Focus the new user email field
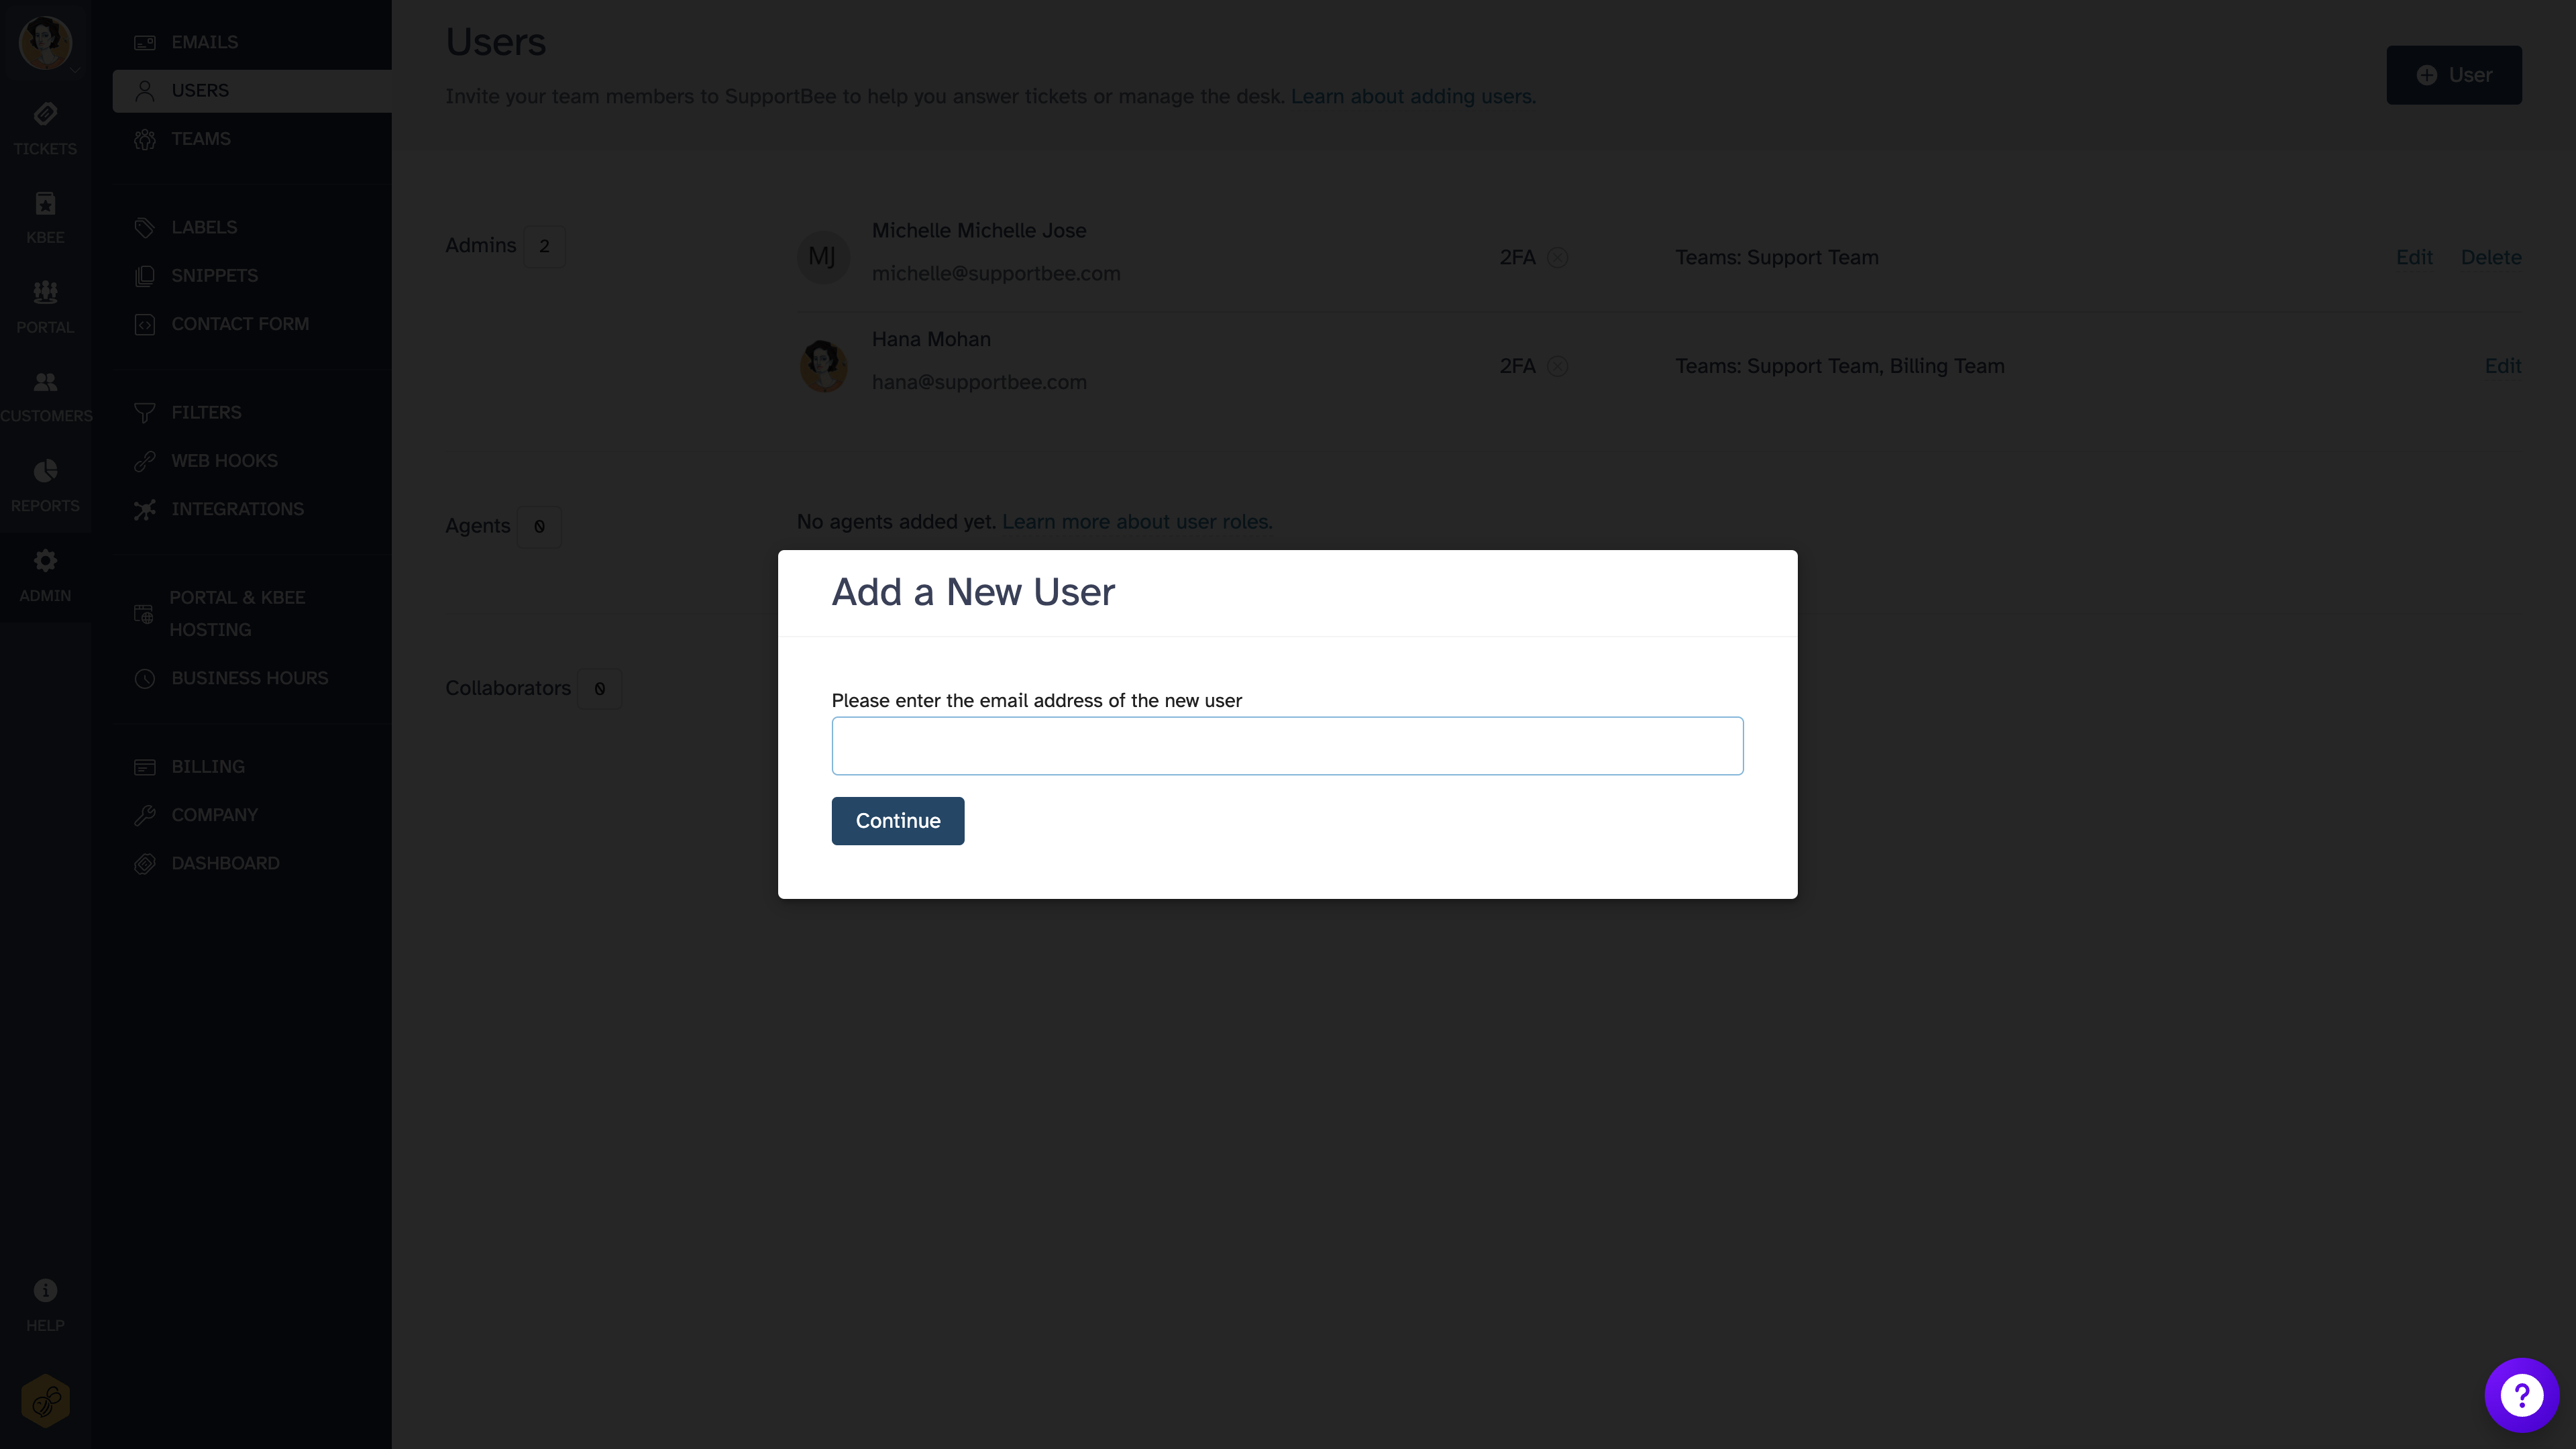 1287,745
